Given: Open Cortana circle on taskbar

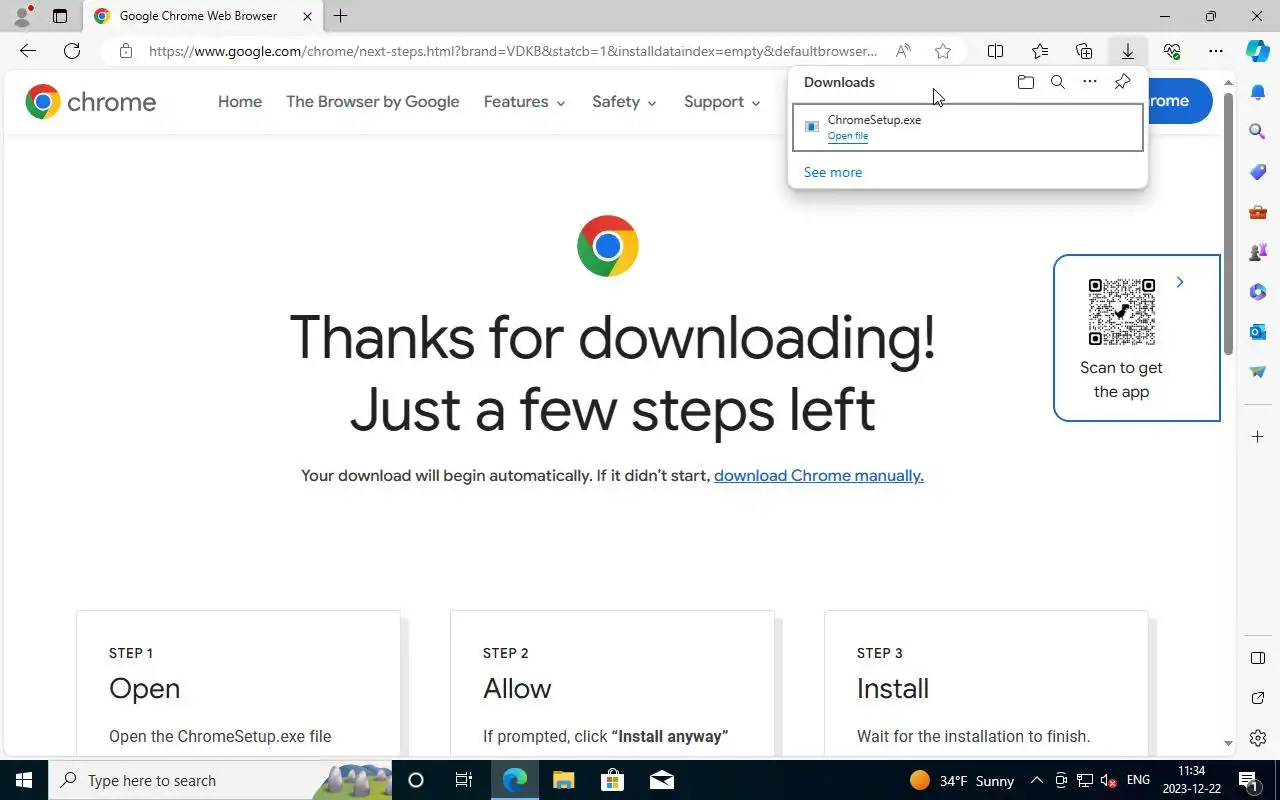Looking at the screenshot, I should [416, 780].
